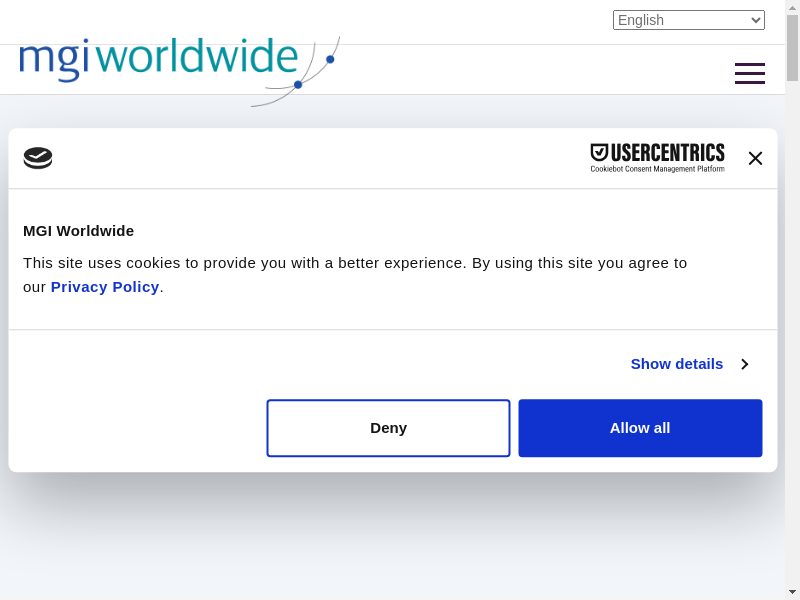Click the Cookiebot Consent Management Platform tagline

[657, 169]
